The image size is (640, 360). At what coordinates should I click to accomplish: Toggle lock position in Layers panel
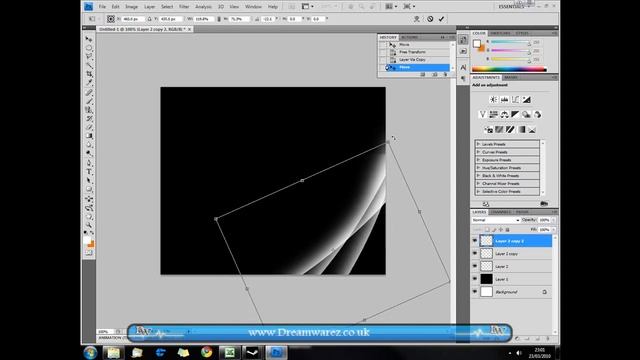pyautogui.click(x=501, y=230)
